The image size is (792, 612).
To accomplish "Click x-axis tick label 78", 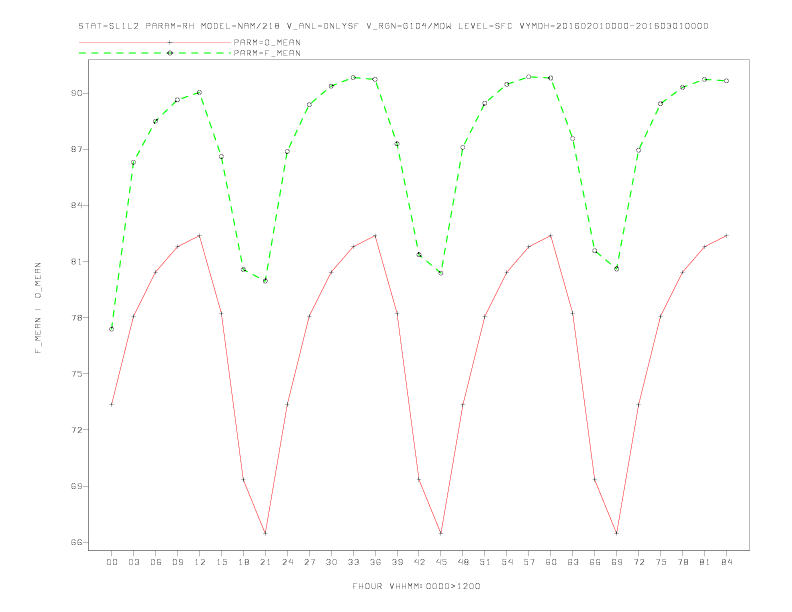I will 683,562.
